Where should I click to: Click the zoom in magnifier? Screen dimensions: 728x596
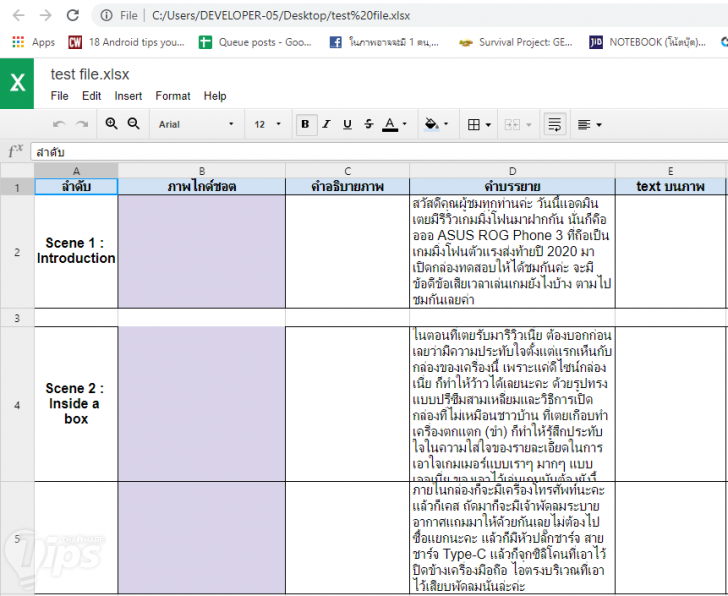(111, 123)
